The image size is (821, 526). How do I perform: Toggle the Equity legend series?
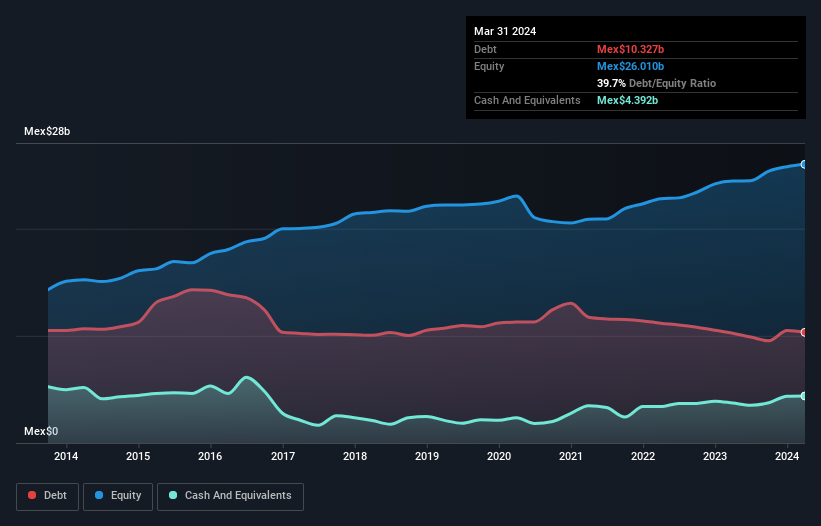pyautogui.click(x=117, y=496)
